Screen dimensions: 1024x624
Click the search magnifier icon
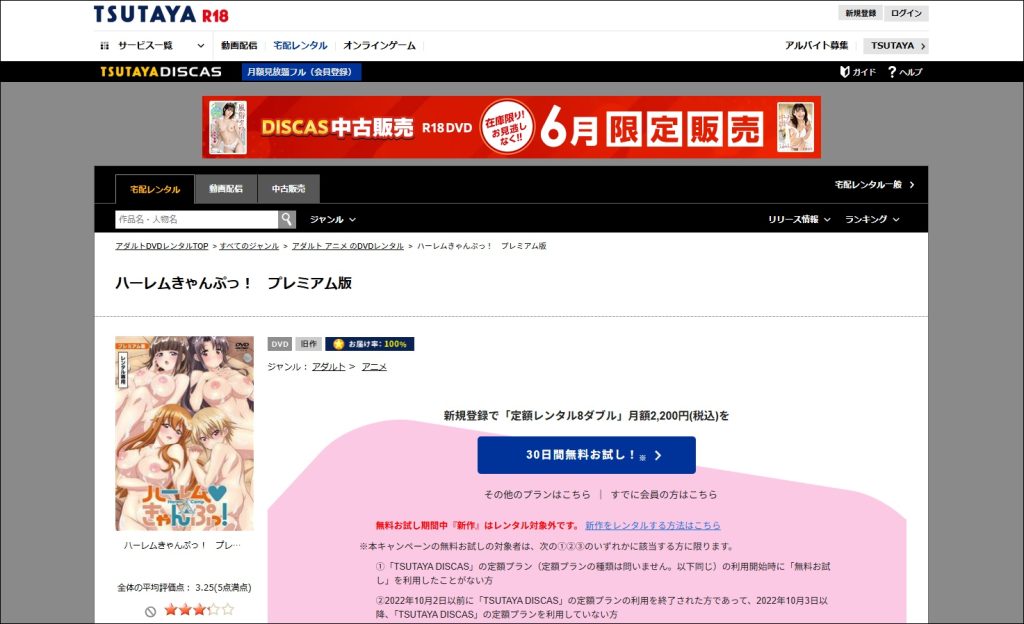[287, 219]
